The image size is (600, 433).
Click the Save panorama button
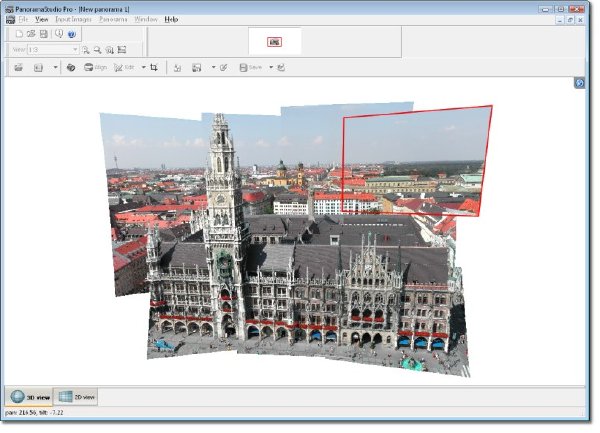251,67
